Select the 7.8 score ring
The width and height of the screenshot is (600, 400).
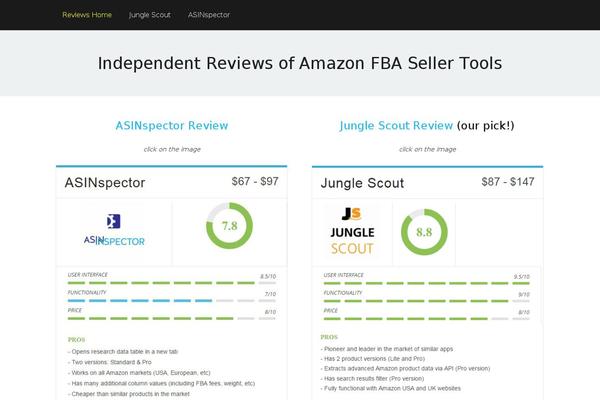tap(230, 226)
